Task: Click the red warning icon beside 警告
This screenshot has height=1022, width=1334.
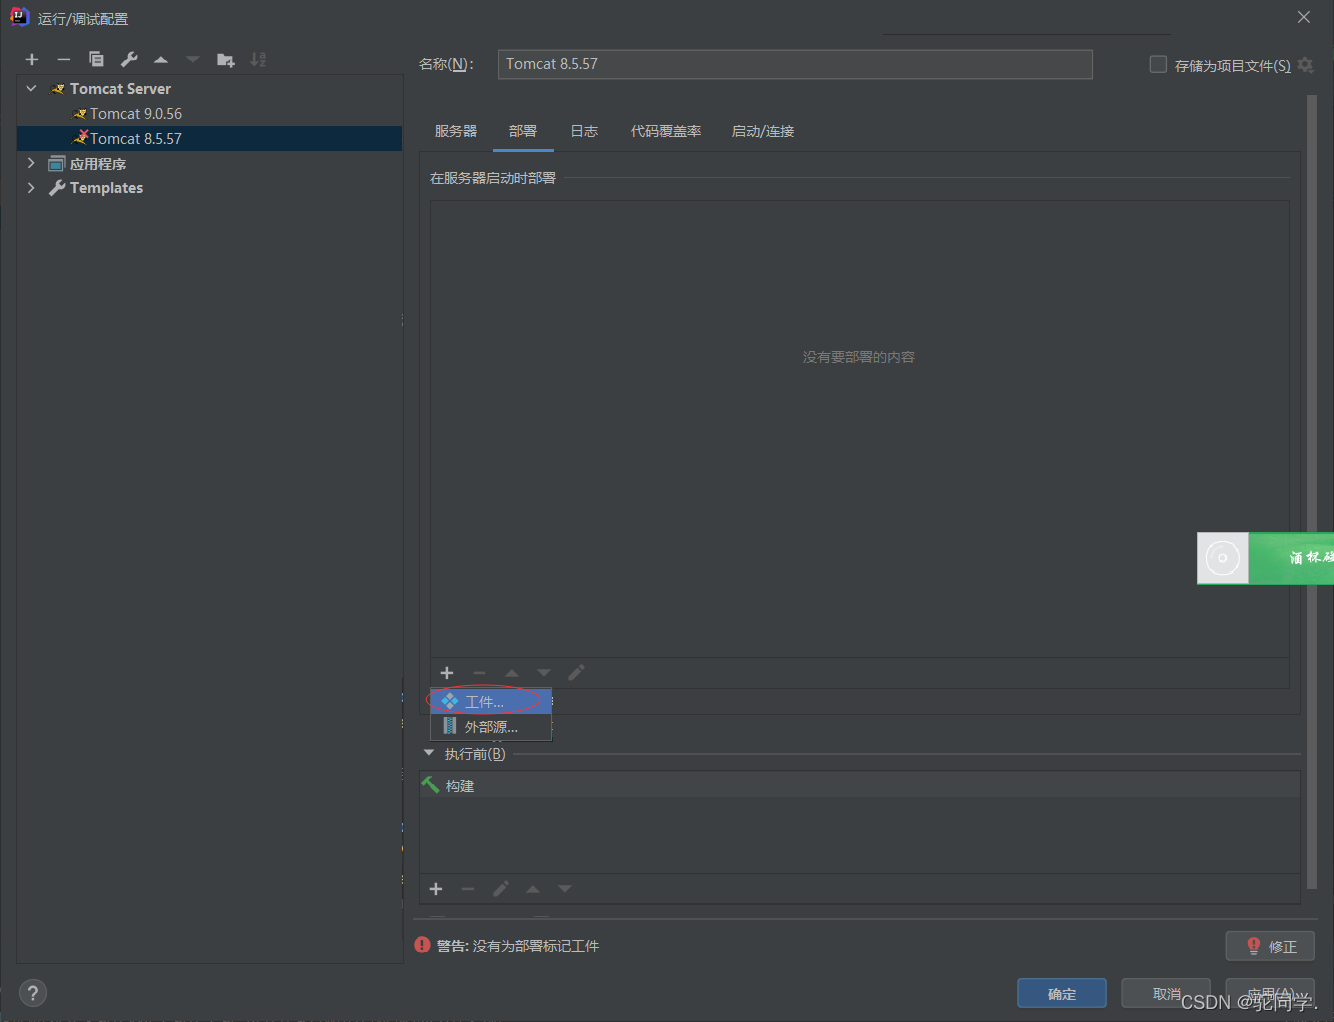Action: point(422,945)
